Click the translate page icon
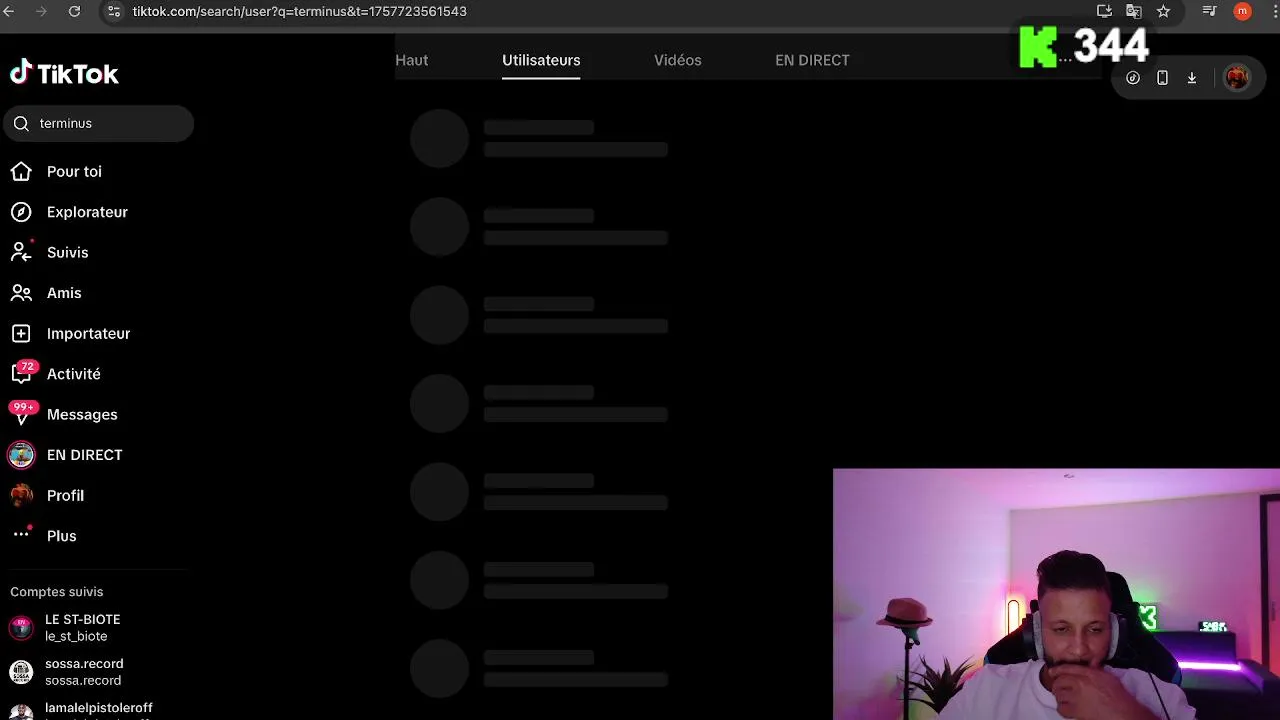 coord(1134,11)
